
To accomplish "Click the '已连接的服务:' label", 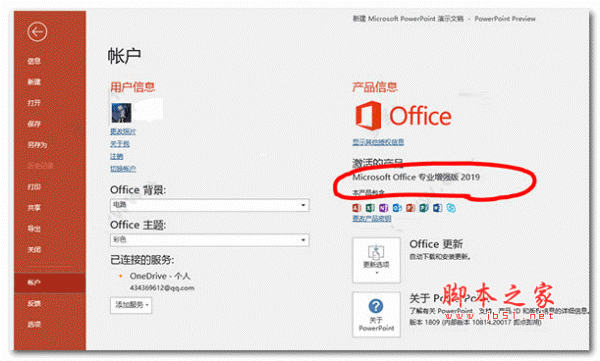I will pyautogui.click(x=142, y=260).
